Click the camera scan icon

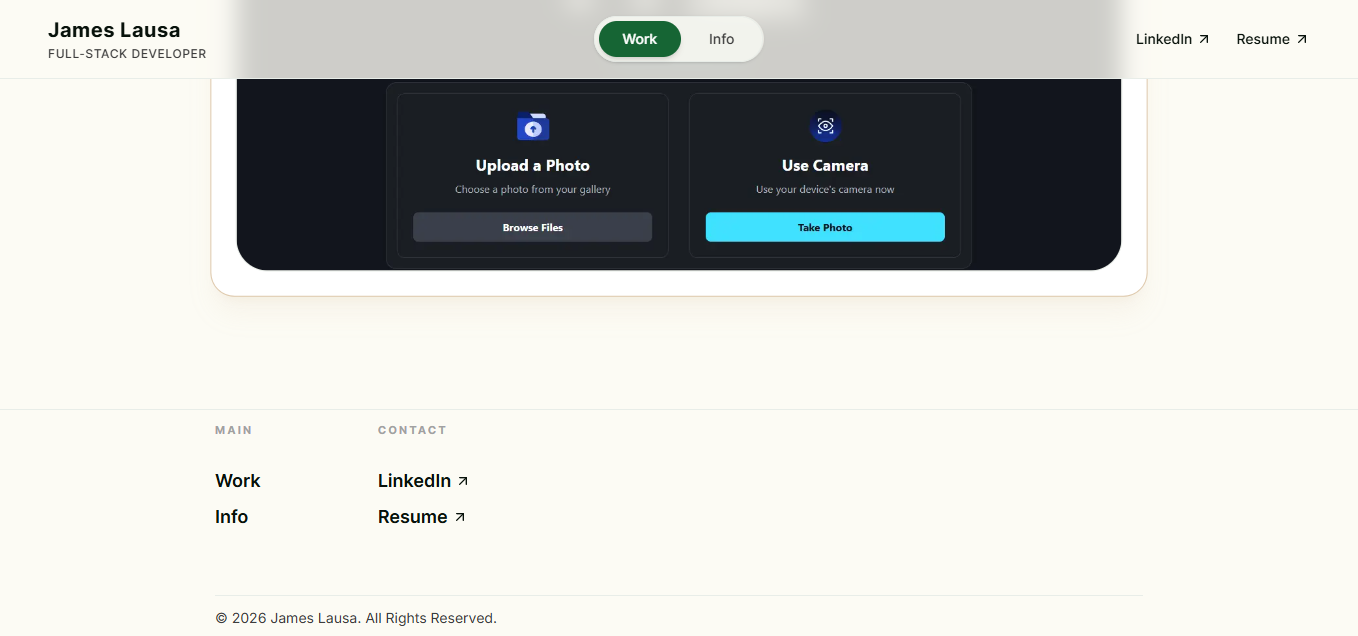click(825, 127)
